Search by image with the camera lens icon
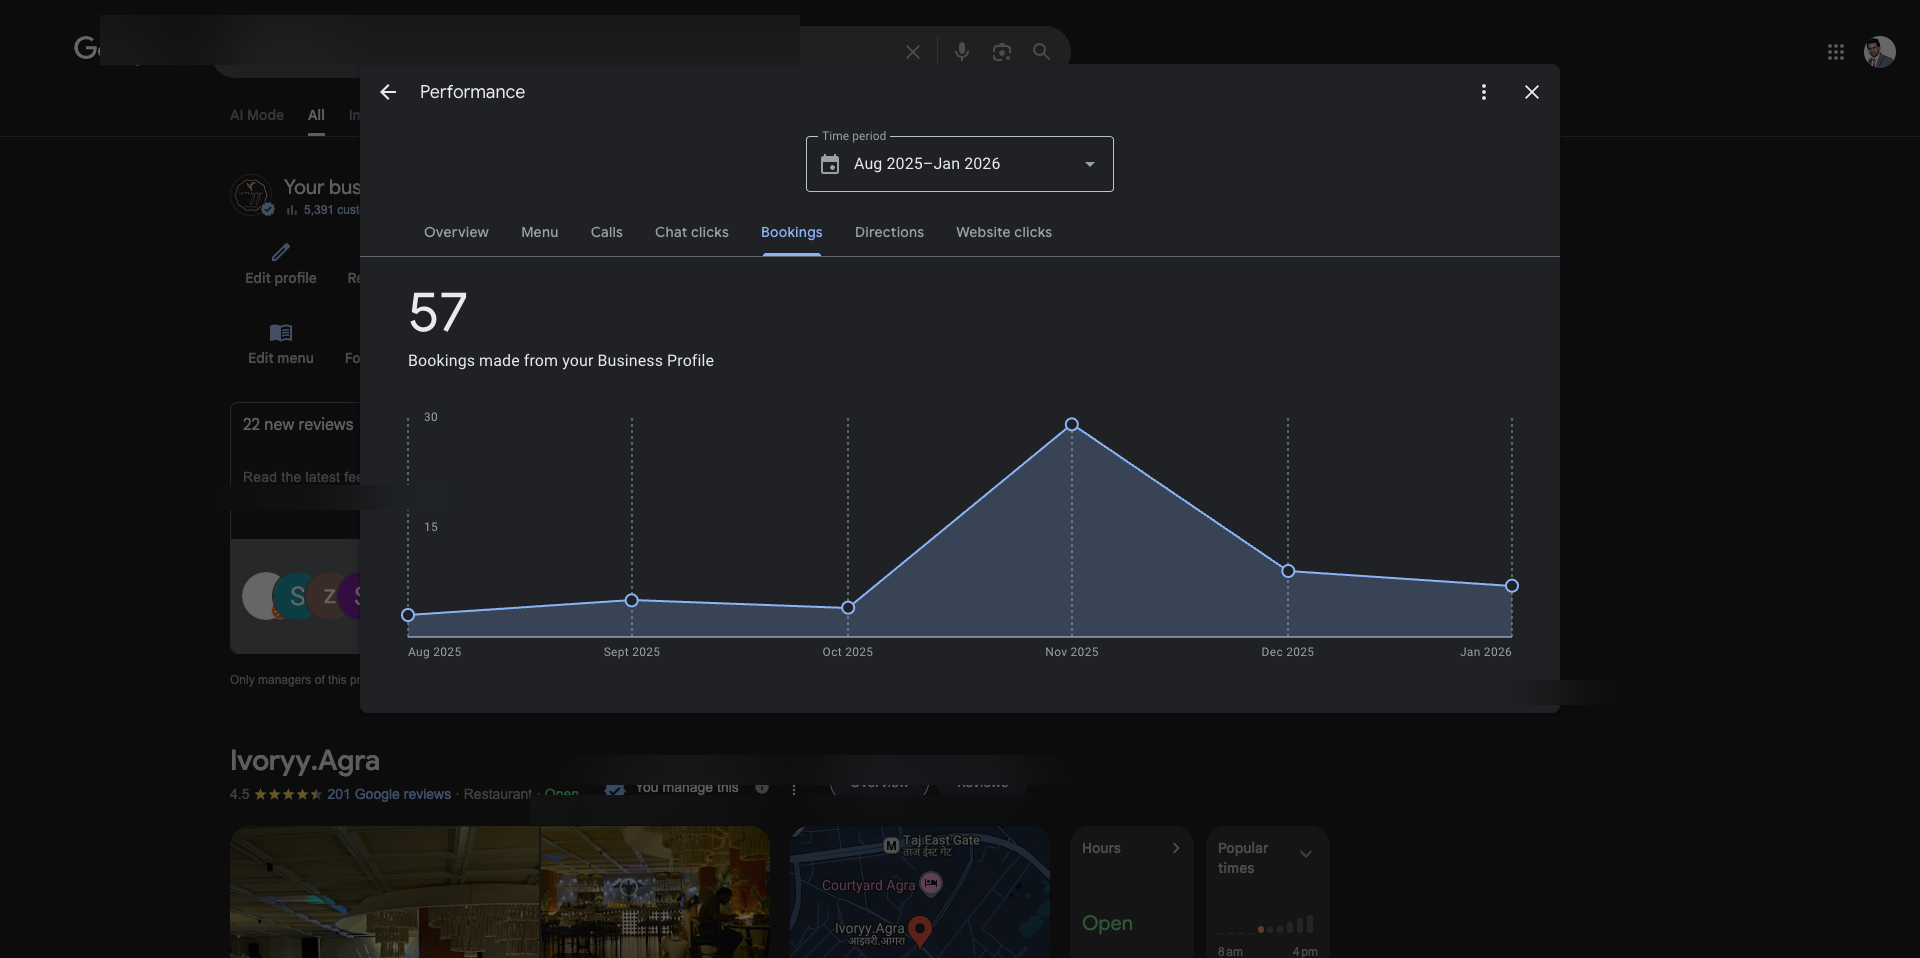Screen dimensions: 1920x958 1002,52
